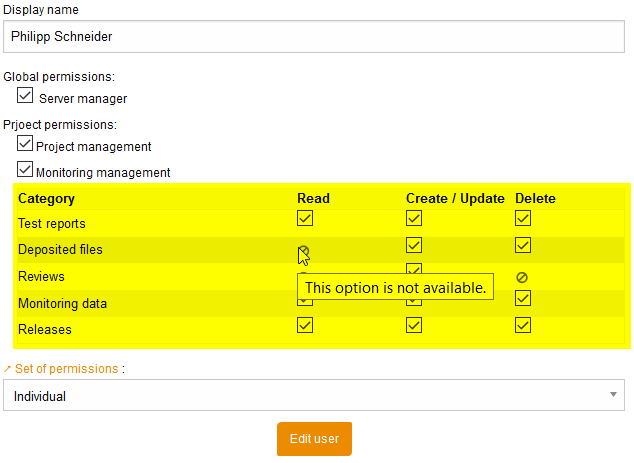634x463 pixels.
Task: Uncheck Read permission for Test reports
Action: 305,218
